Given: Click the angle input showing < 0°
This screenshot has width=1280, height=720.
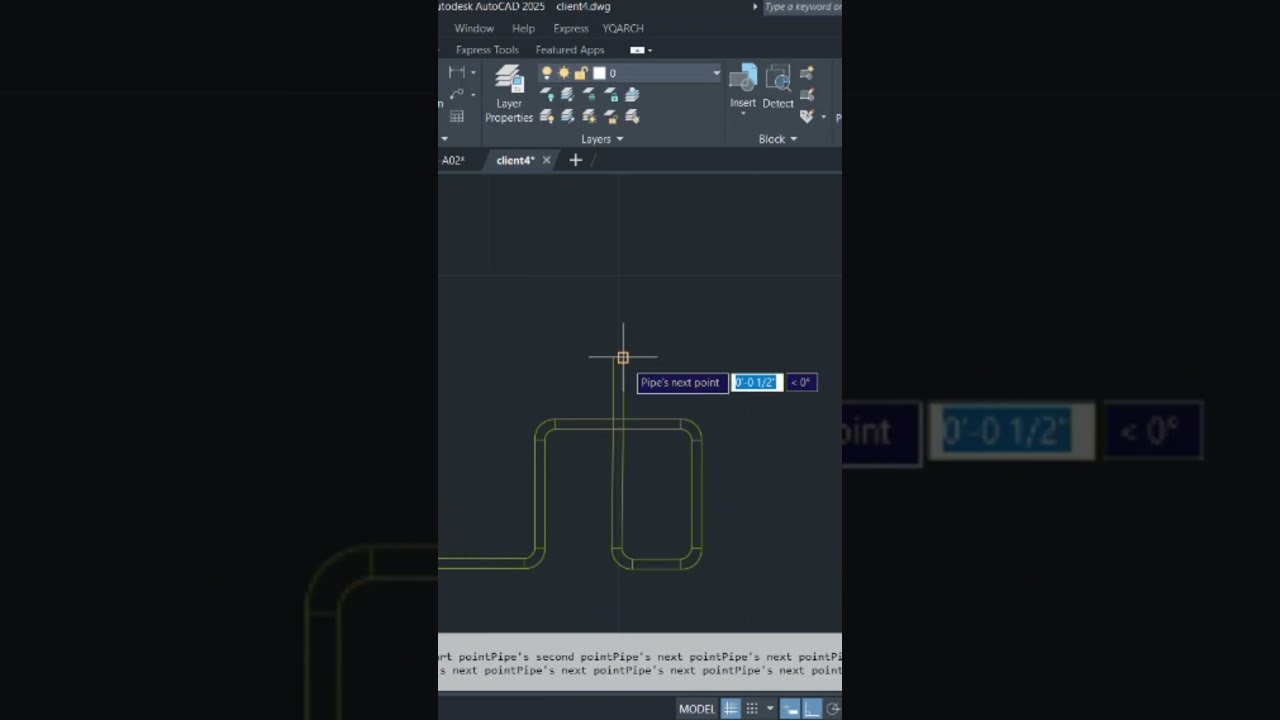Looking at the screenshot, I should [801, 382].
